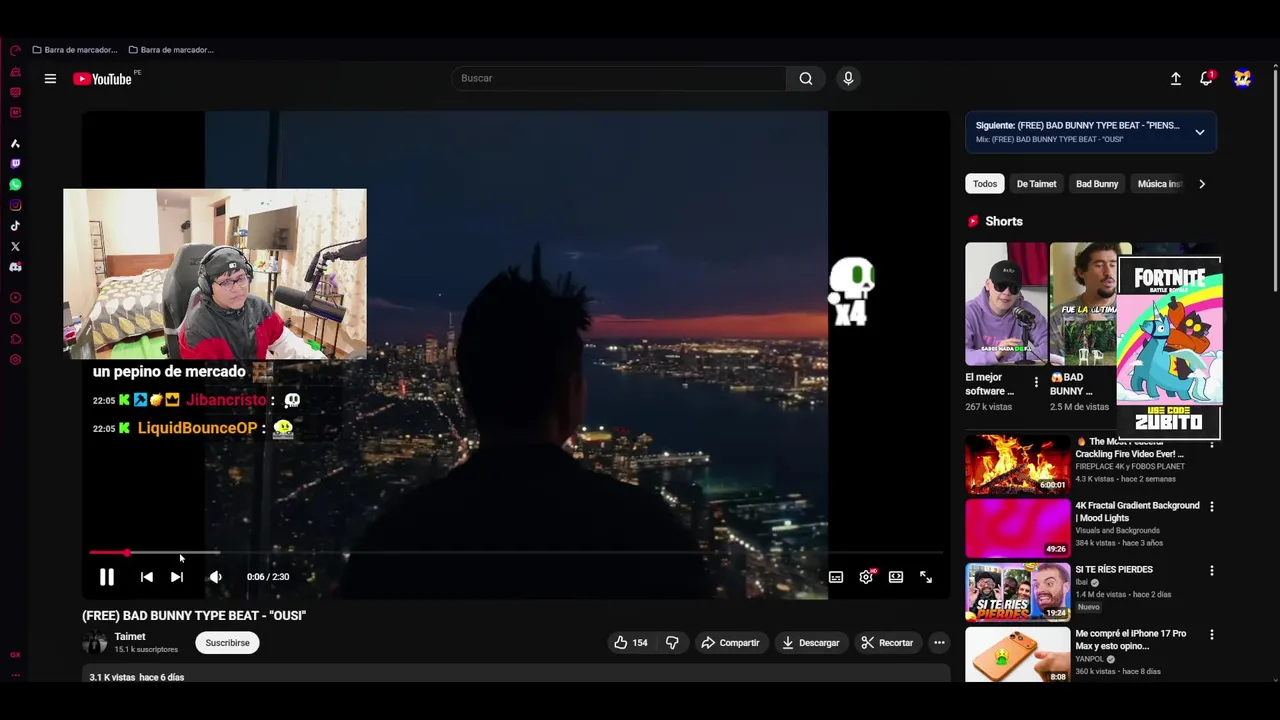Open history clock in browser sidebar
1280x720 pixels.
pyautogui.click(x=15, y=319)
